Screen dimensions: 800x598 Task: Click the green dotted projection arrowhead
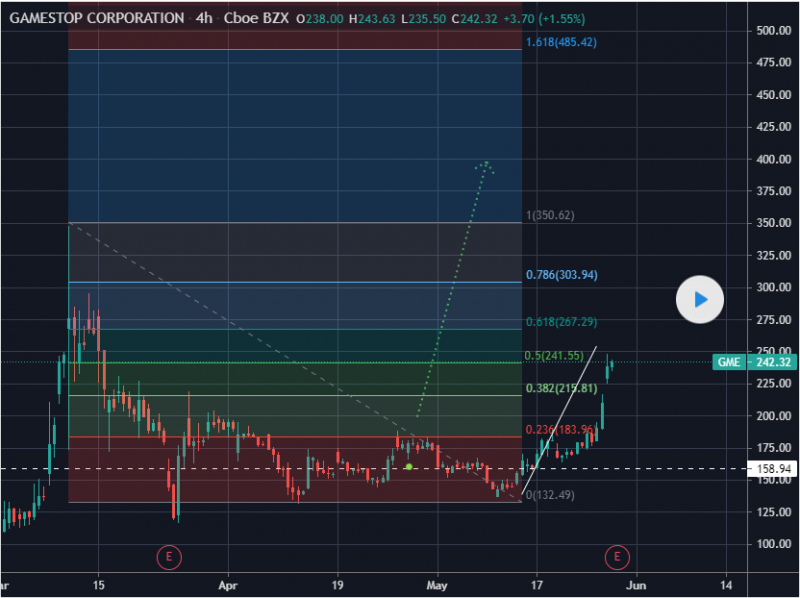(x=486, y=164)
